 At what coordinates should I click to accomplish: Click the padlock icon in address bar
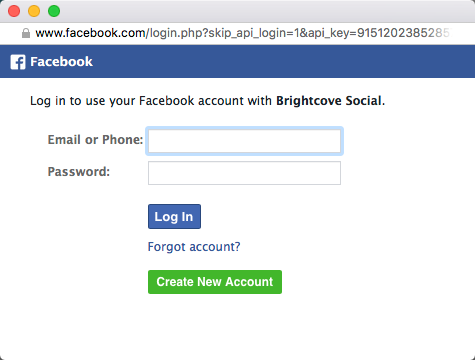pos(26,33)
